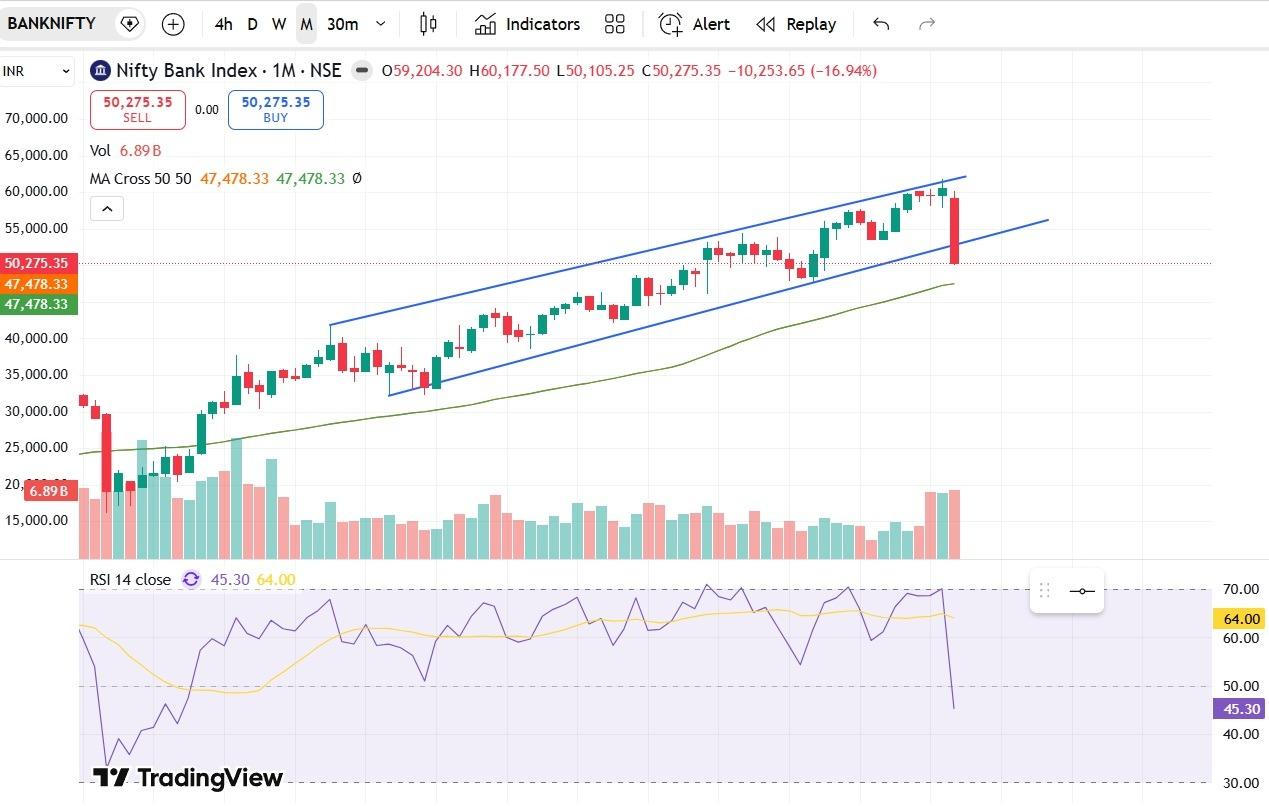The height and width of the screenshot is (806, 1269).
Task: Click the 6.89 B volume axis label
Action: 50,491
